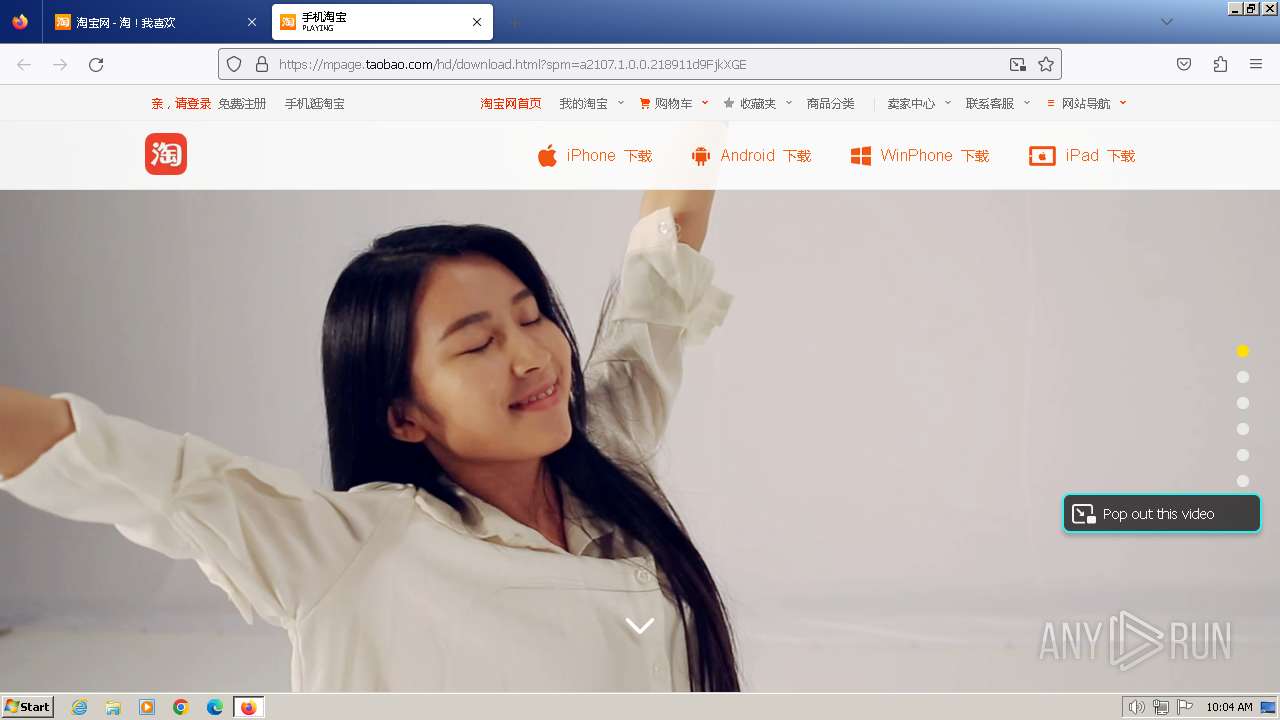Viewport: 1280px width, 720px height.
Task: Click the clock in system tray
Action: 1229,707
